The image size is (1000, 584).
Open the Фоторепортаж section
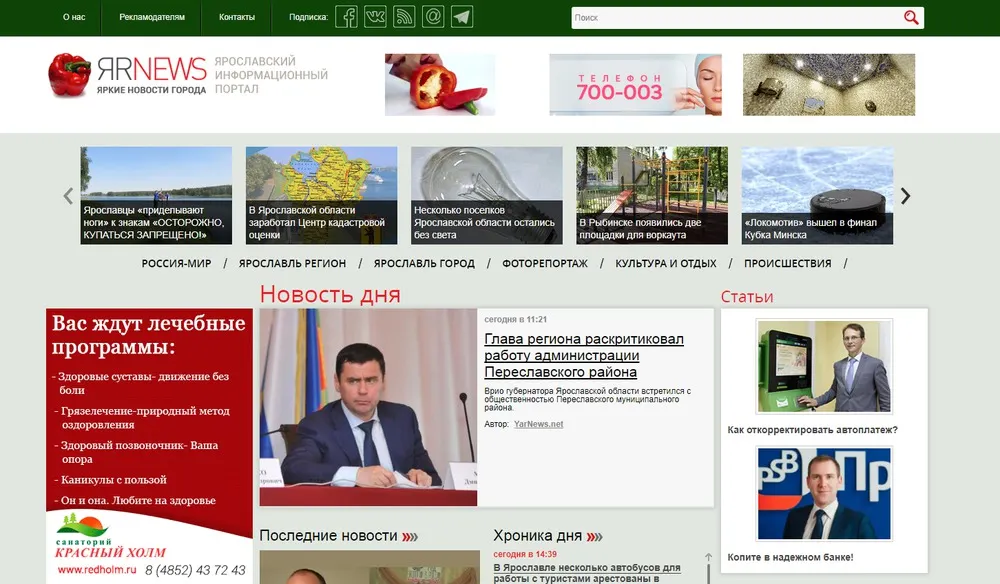tap(545, 263)
